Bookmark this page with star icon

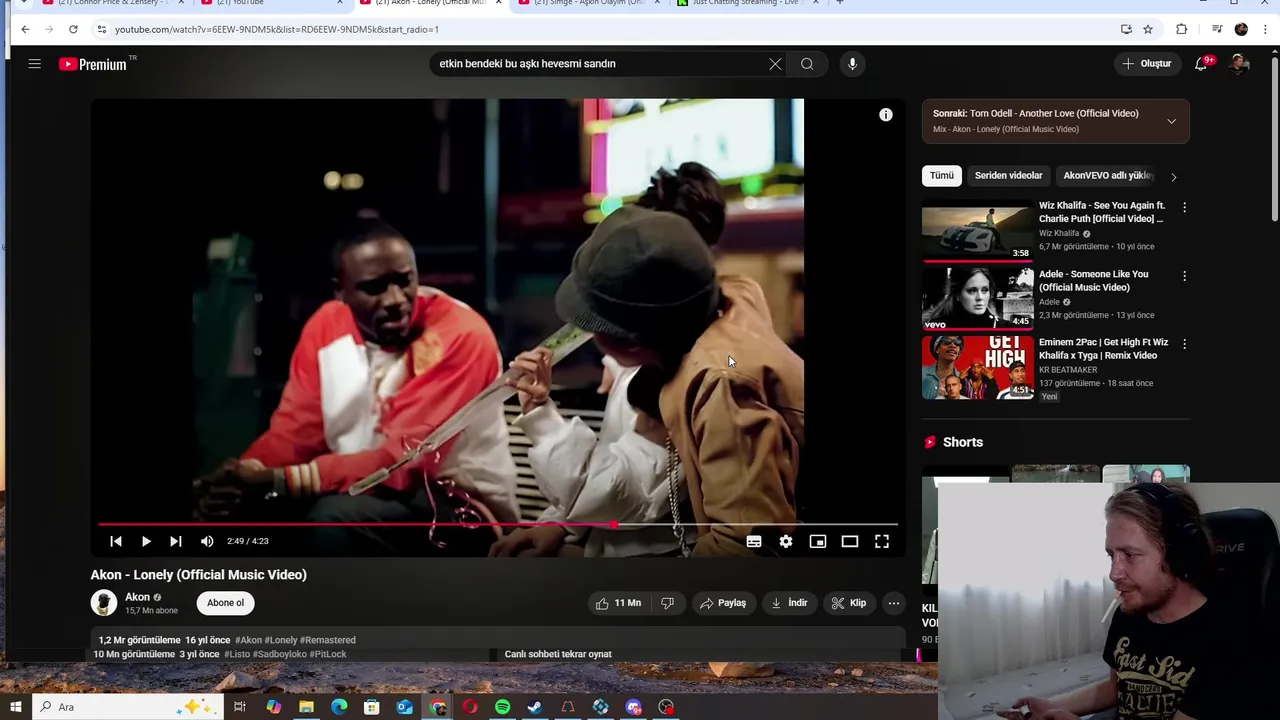pyautogui.click(x=1148, y=29)
